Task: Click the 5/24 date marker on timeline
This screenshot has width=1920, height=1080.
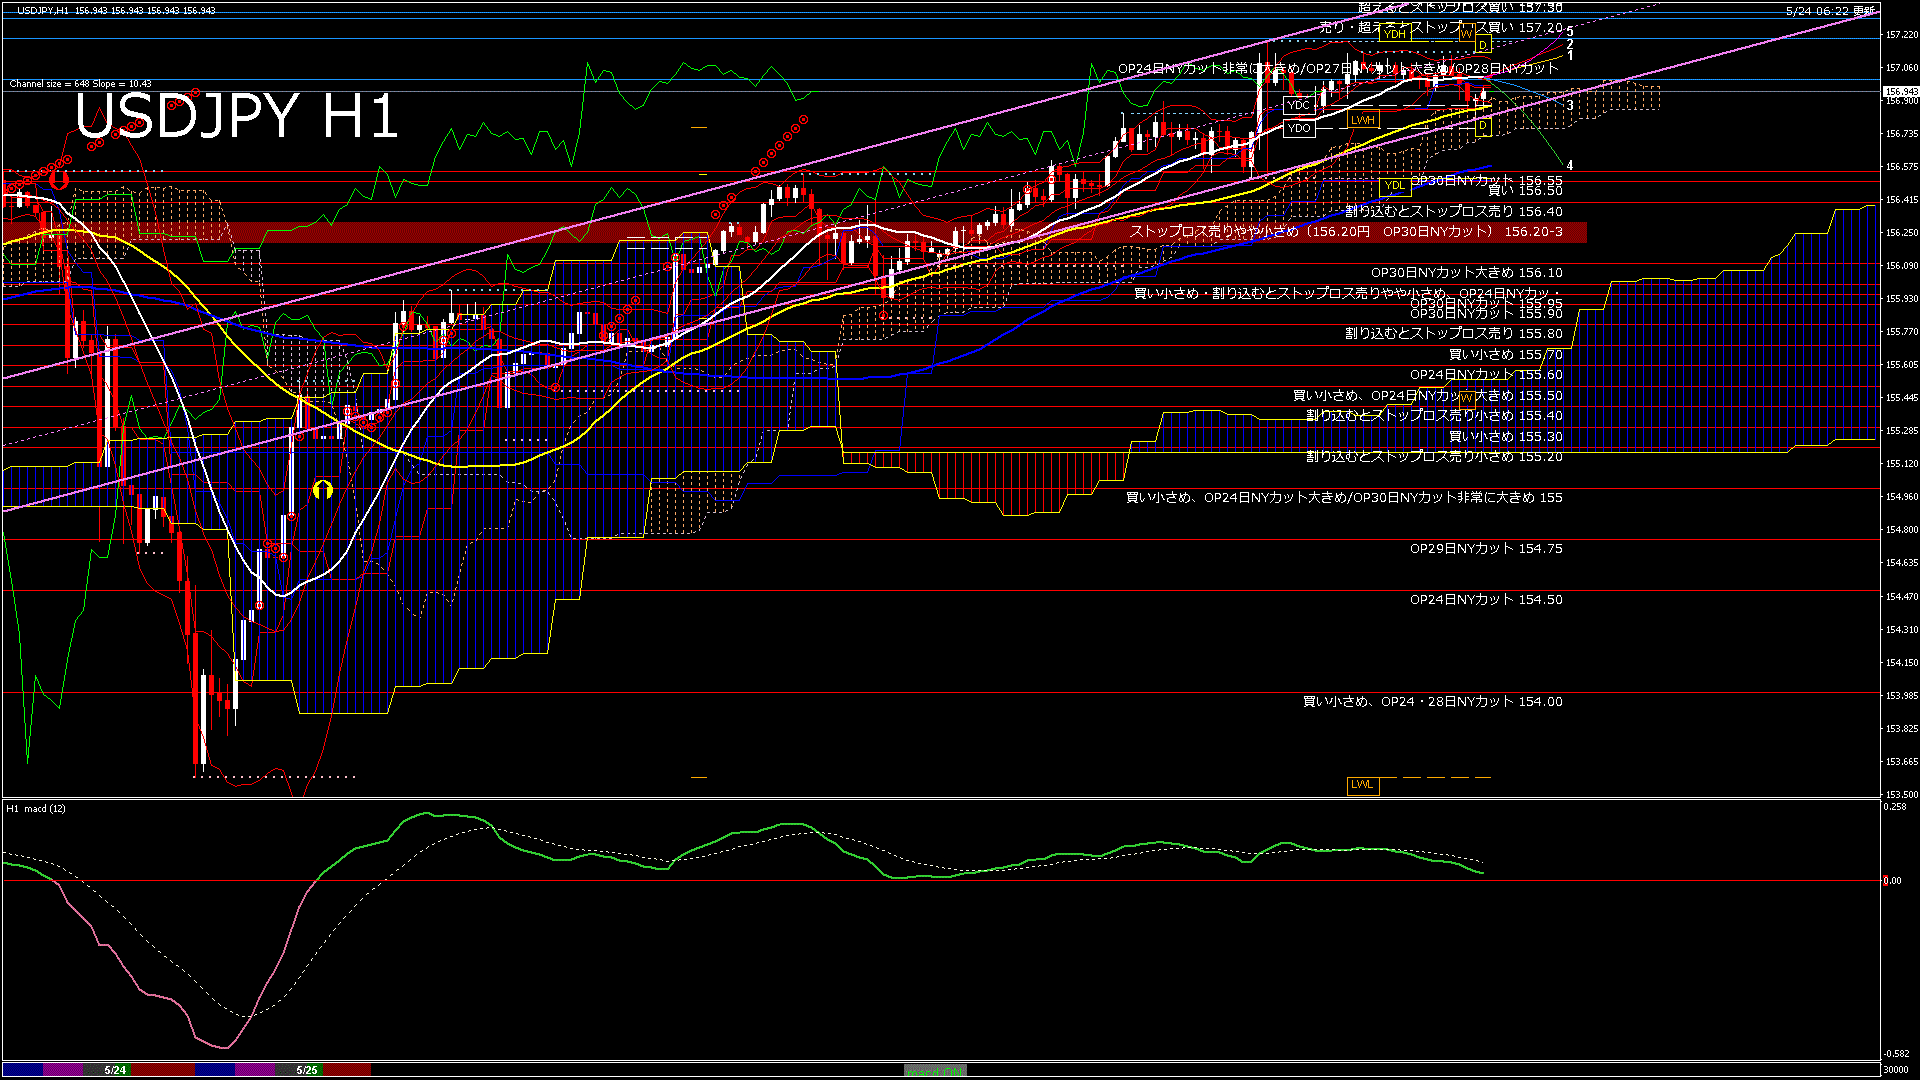Action: [115, 1070]
